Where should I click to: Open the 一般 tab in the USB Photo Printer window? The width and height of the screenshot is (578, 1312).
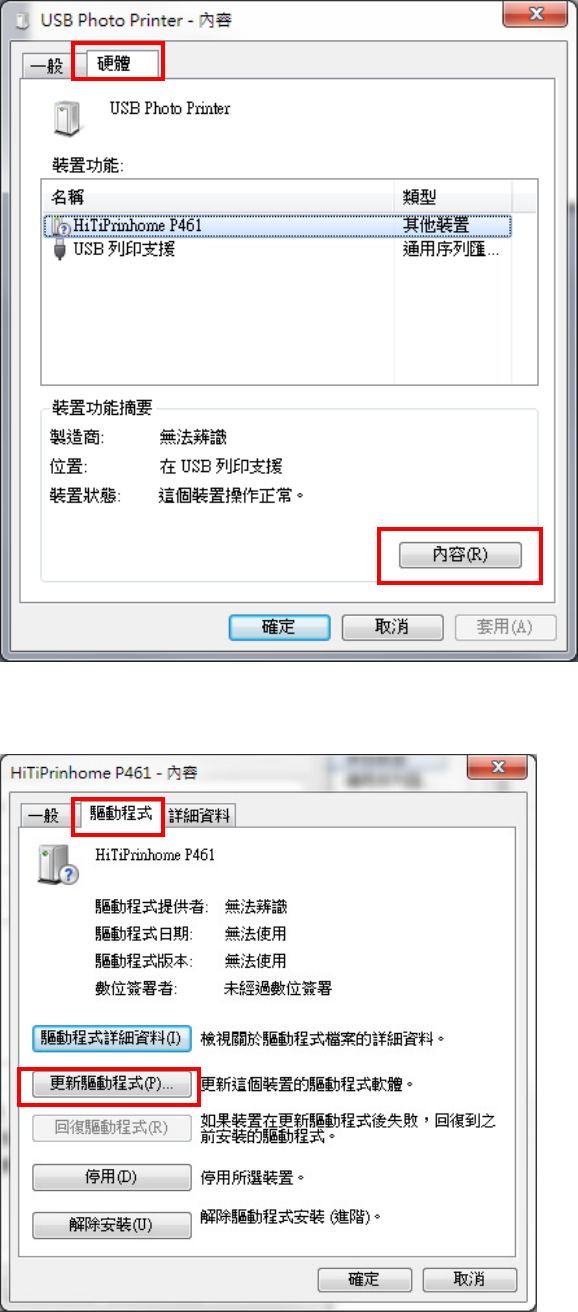pyautogui.click(x=48, y=67)
